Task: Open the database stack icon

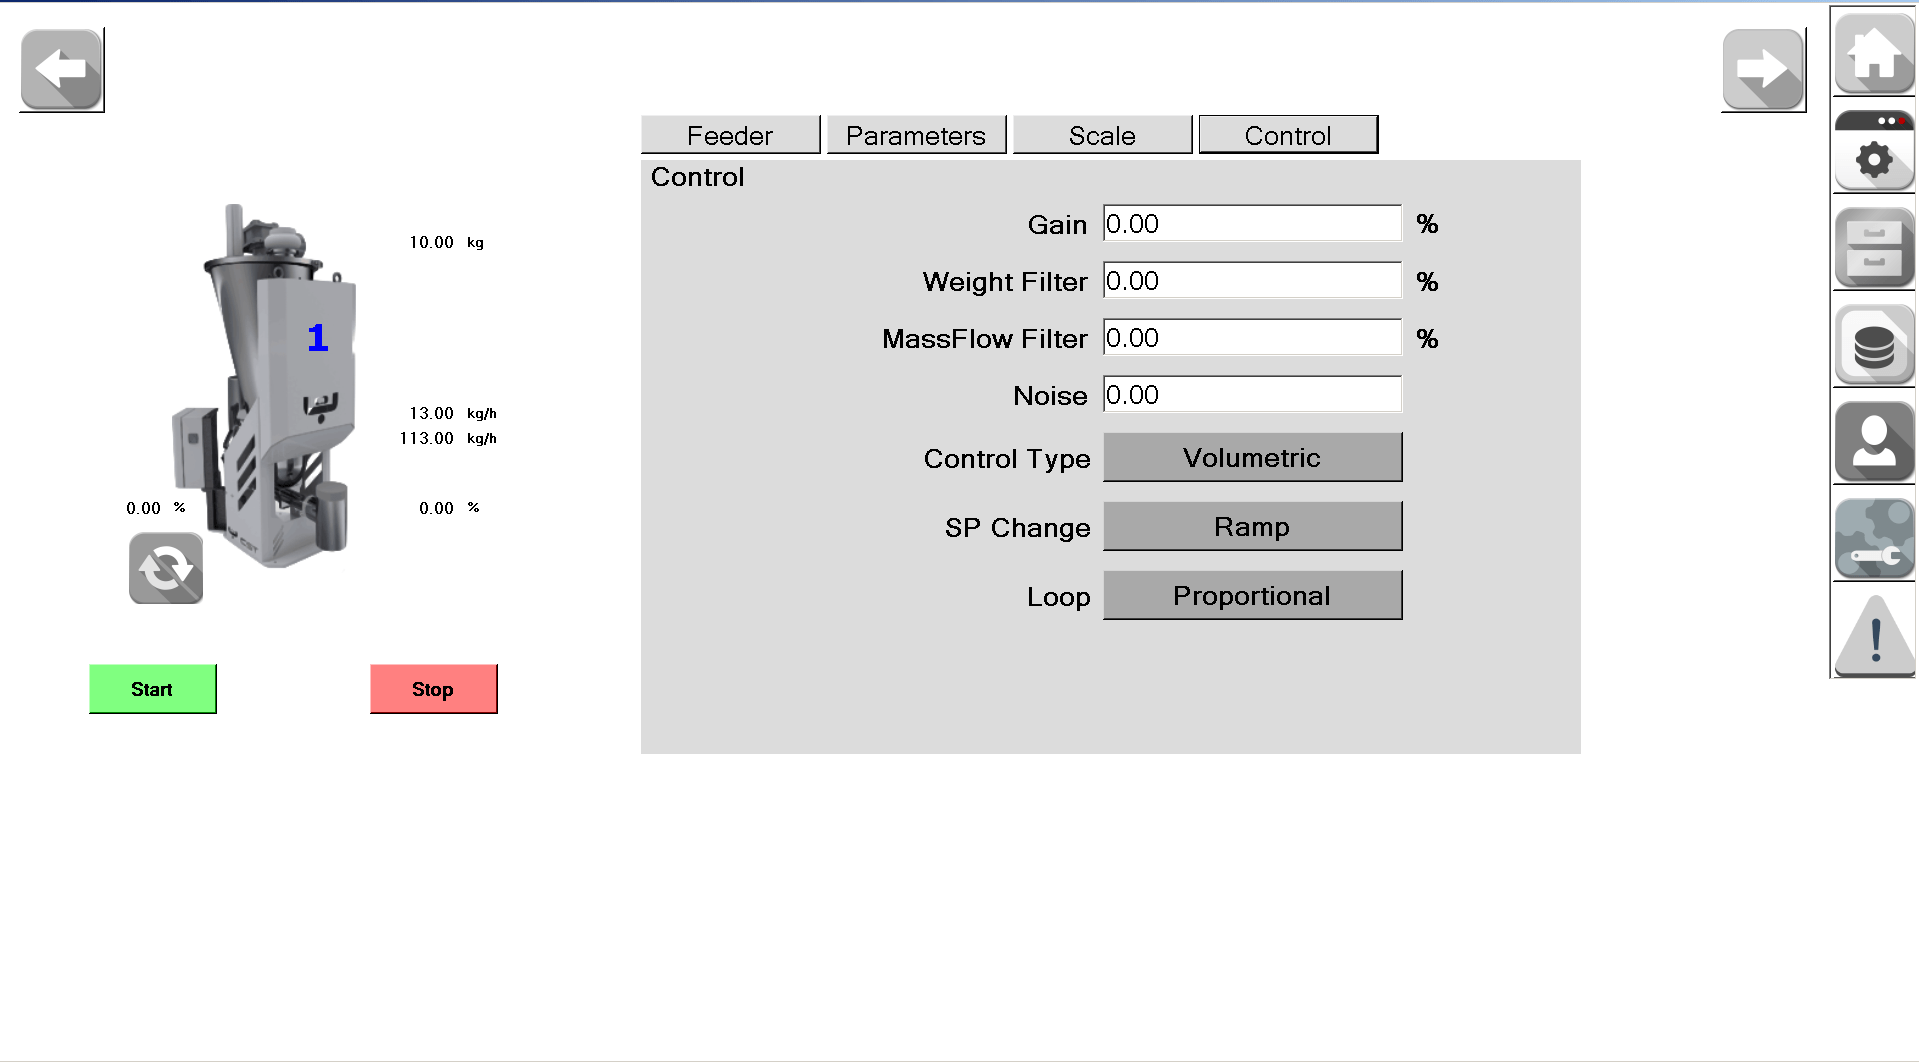Action: pyautogui.click(x=1874, y=345)
